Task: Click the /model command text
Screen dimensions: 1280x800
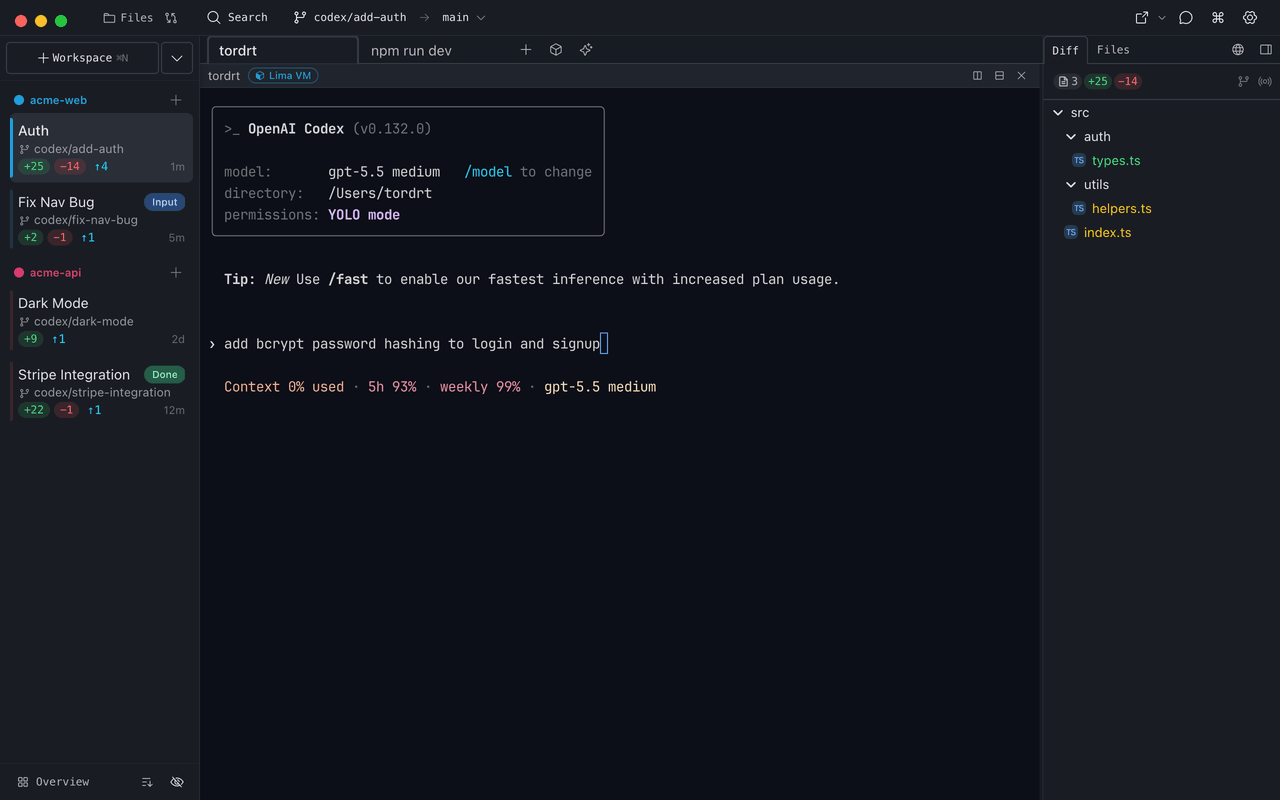Action: point(488,172)
